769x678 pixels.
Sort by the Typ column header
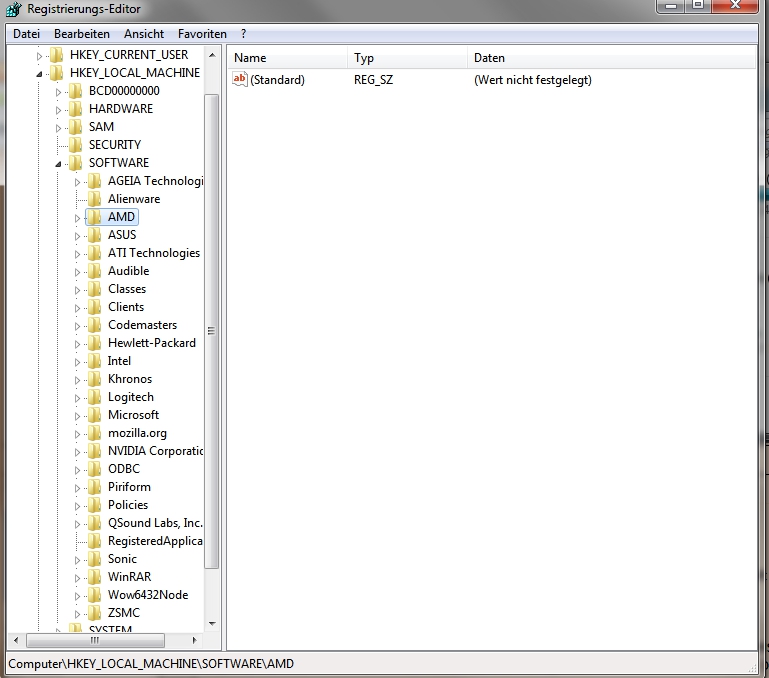[x=408, y=57]
